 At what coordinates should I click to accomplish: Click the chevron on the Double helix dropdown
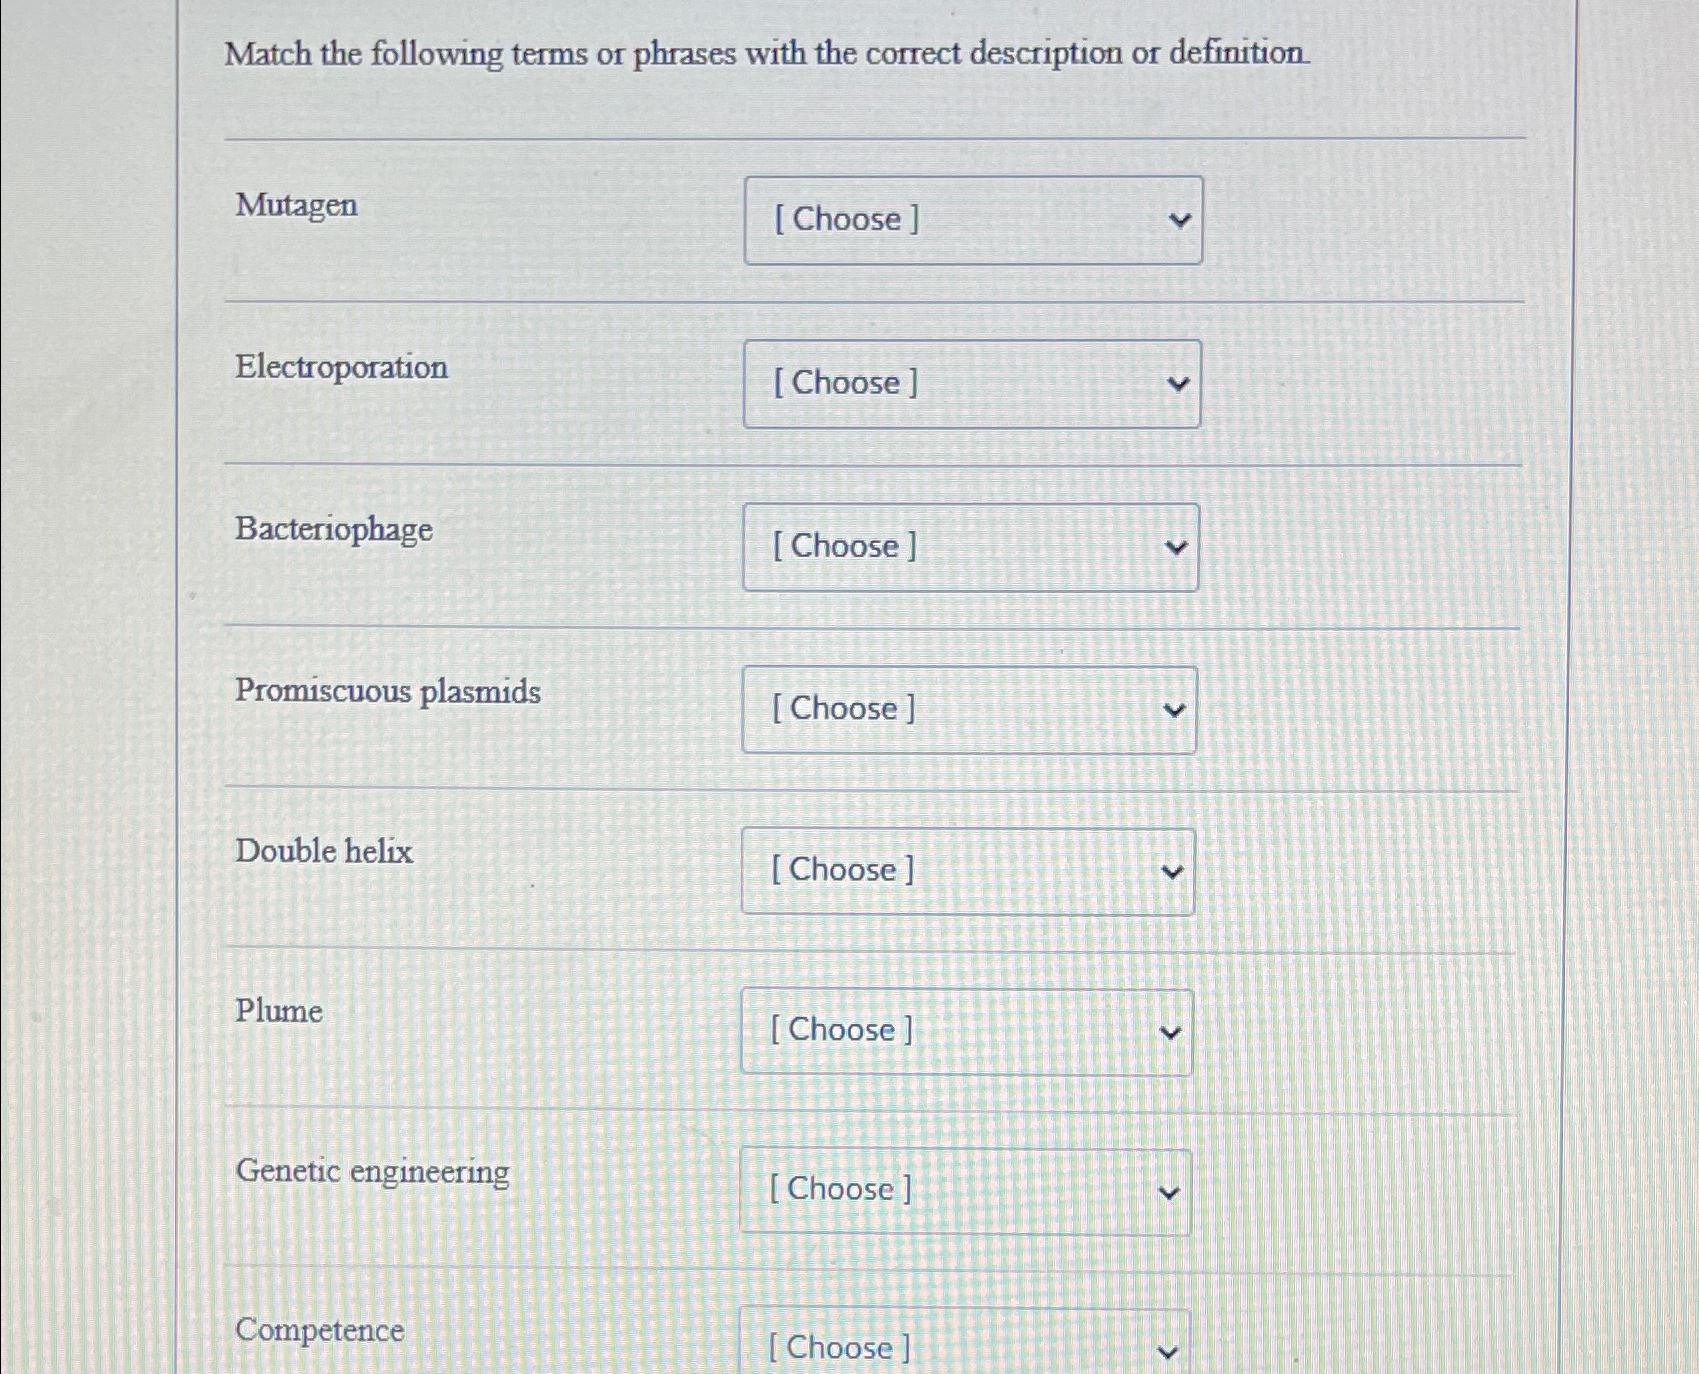1172,871
